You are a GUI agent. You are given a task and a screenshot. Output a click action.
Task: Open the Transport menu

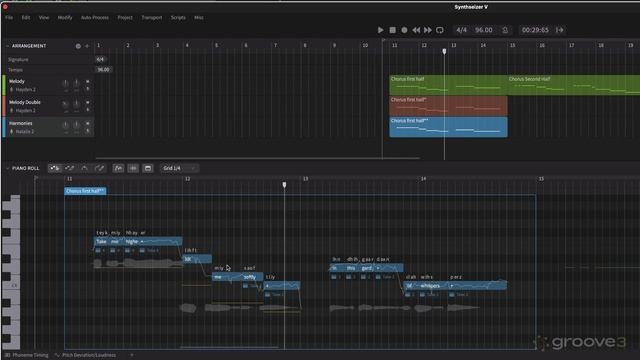click(x=152, y=18)
